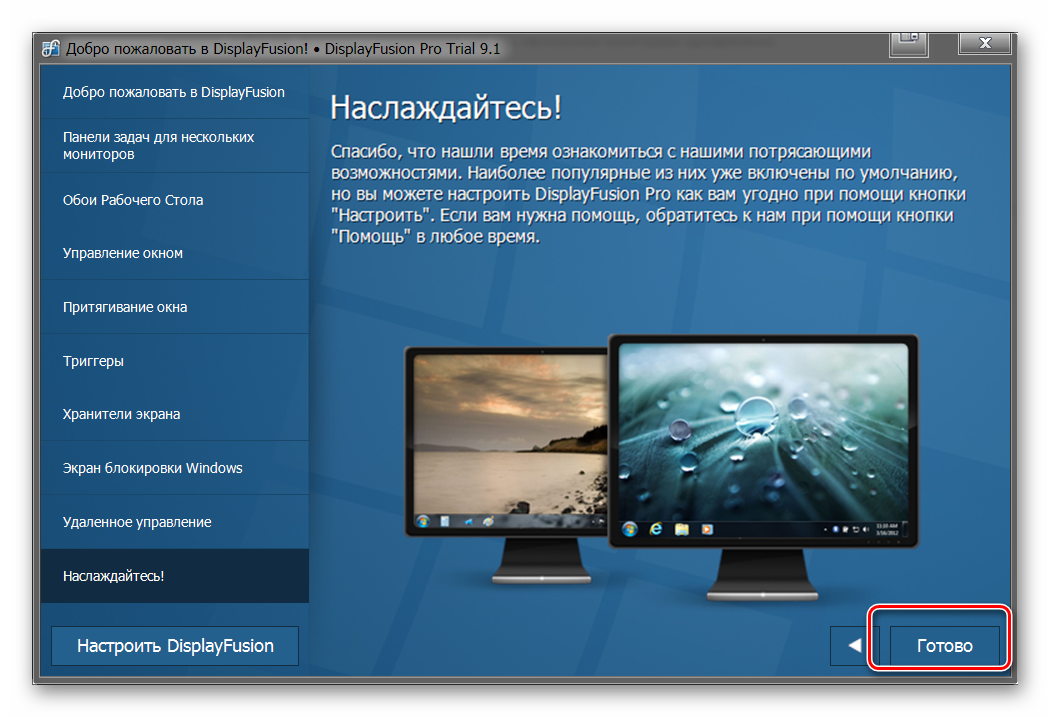This screenshot has width=1050, height=717.
Task: Click the right monitor's water droplets wallpaper
Action: (x=763, y=430)
